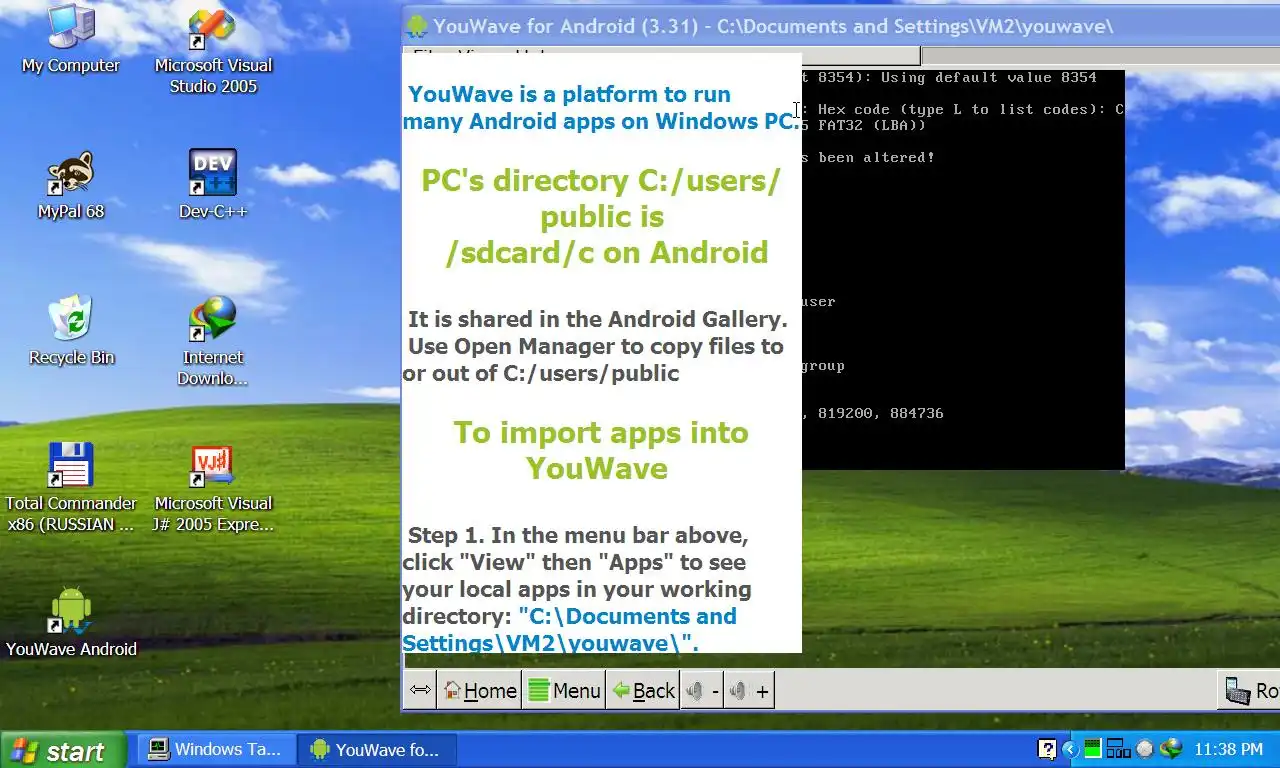Click 'Step 1. In the menu bar above' text
This screenshot has width=1280, height=768.
click(x=578, y=535)
